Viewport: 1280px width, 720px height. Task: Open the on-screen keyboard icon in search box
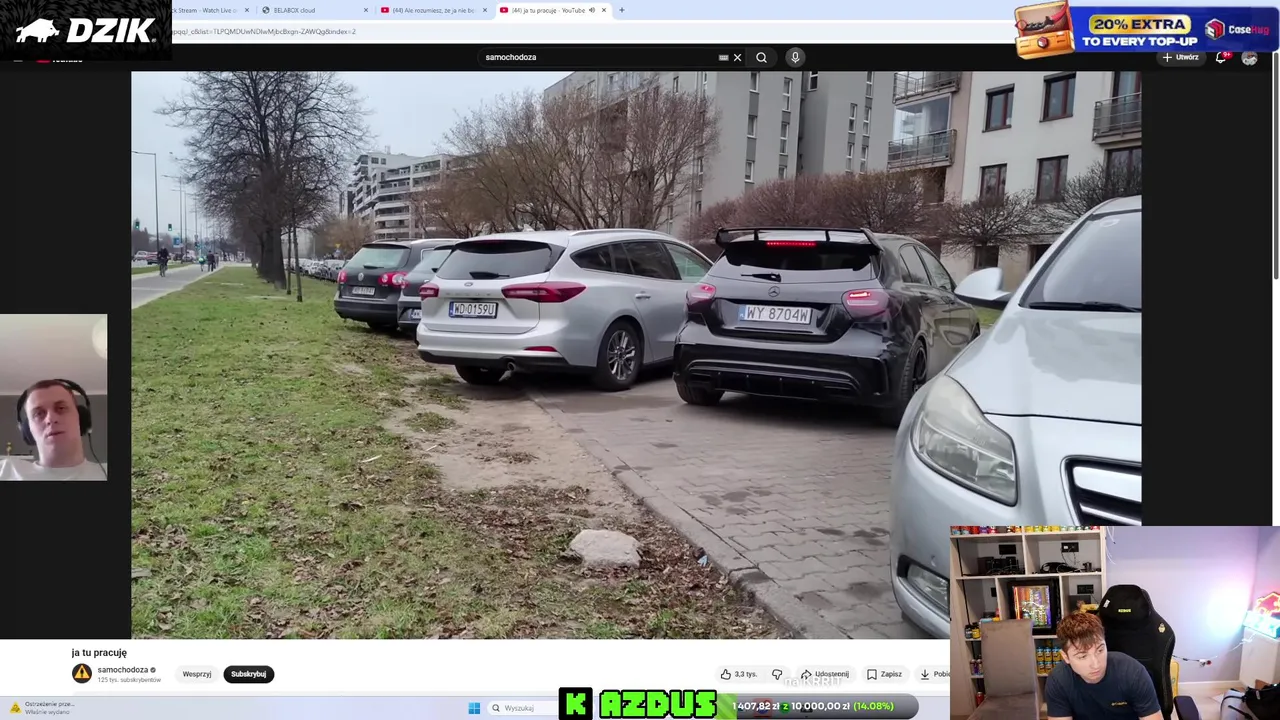pyautogui.click(x=723, y=57)
